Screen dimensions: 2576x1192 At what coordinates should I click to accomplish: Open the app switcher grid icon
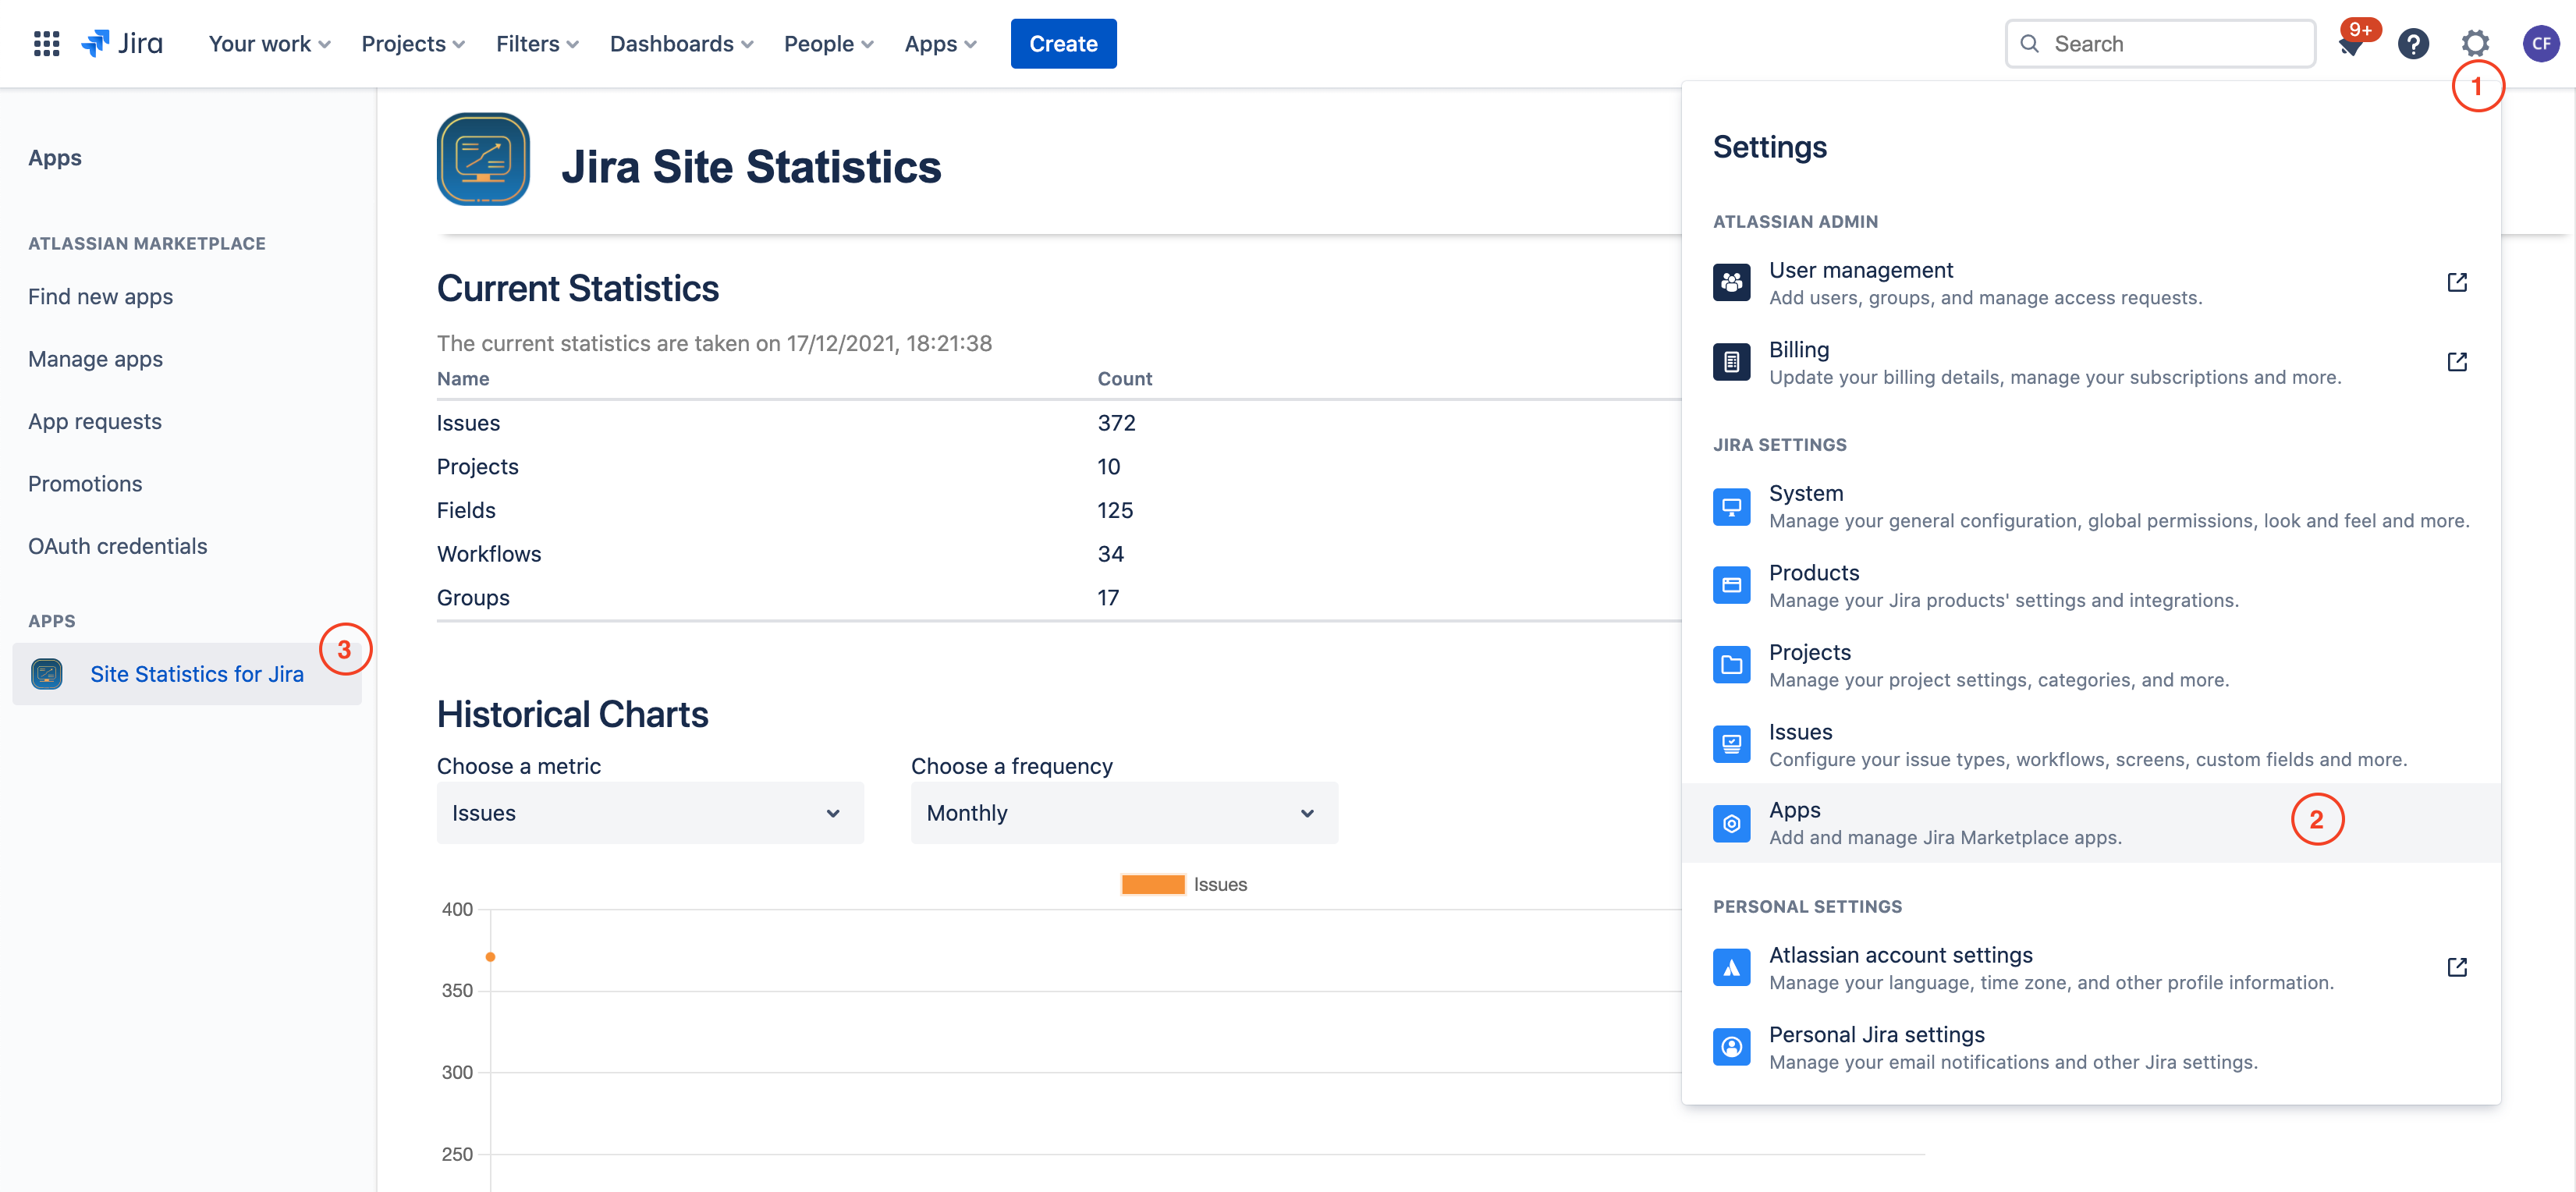[46, 43]
